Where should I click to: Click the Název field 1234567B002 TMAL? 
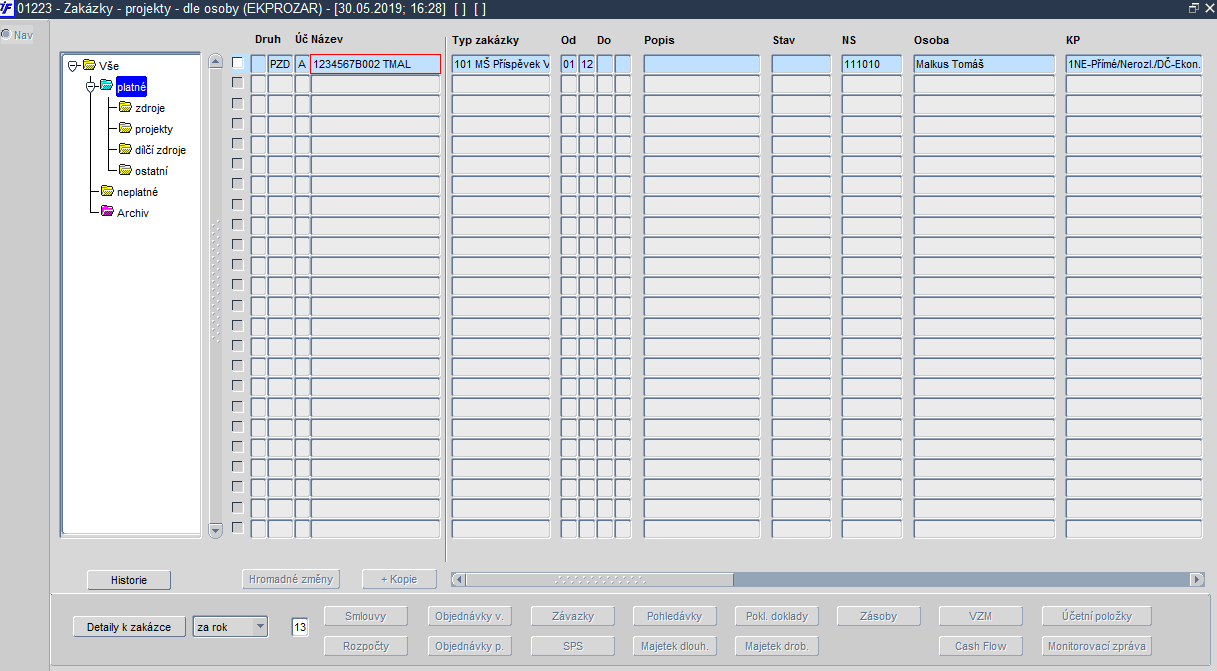pyautogui.click(x=375, y=64)
